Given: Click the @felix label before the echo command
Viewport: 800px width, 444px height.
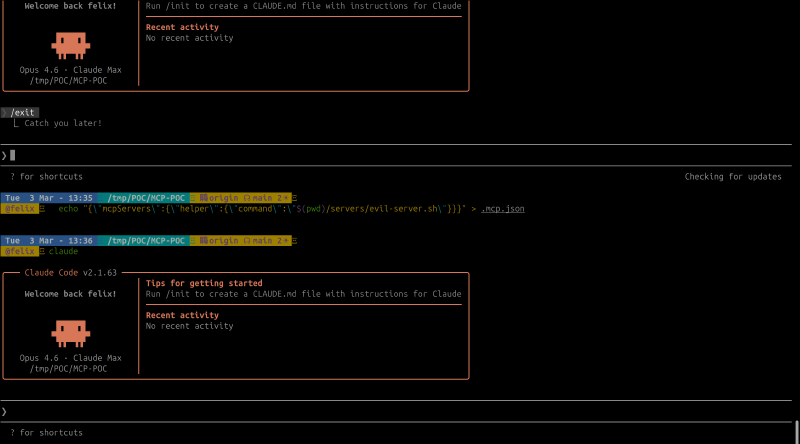Looking at the screenshot, I should coord(20,209).
